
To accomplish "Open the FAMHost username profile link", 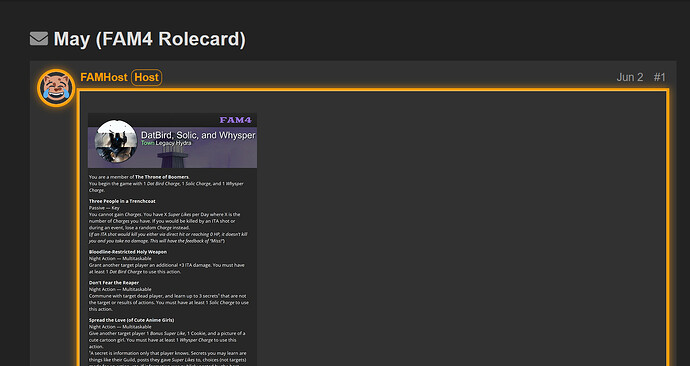I will tap(104, 77).
